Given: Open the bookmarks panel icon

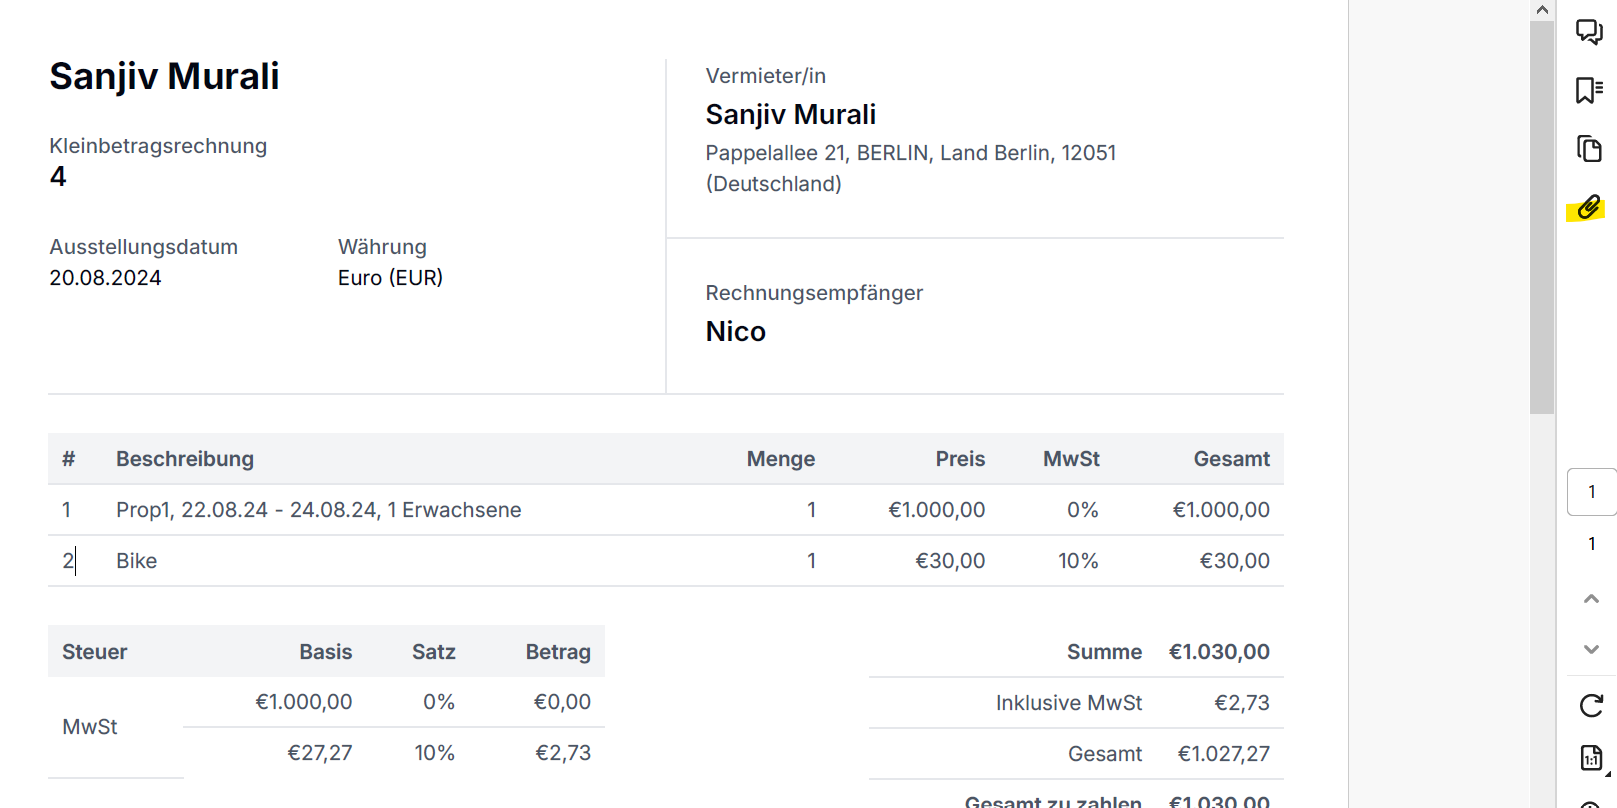Looking at the screenshot, I should [x=1589, y=90].
